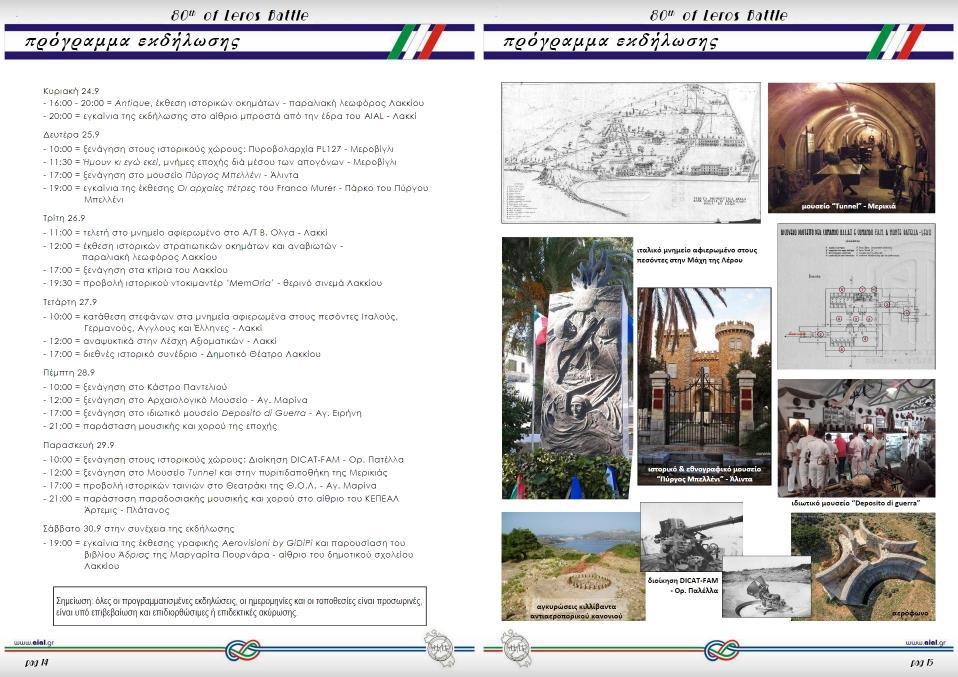Click the www.aial.gr link on page 14
The width and height of the screenshot is (958, 677).
pyautogui.click(x=34, y=642)
